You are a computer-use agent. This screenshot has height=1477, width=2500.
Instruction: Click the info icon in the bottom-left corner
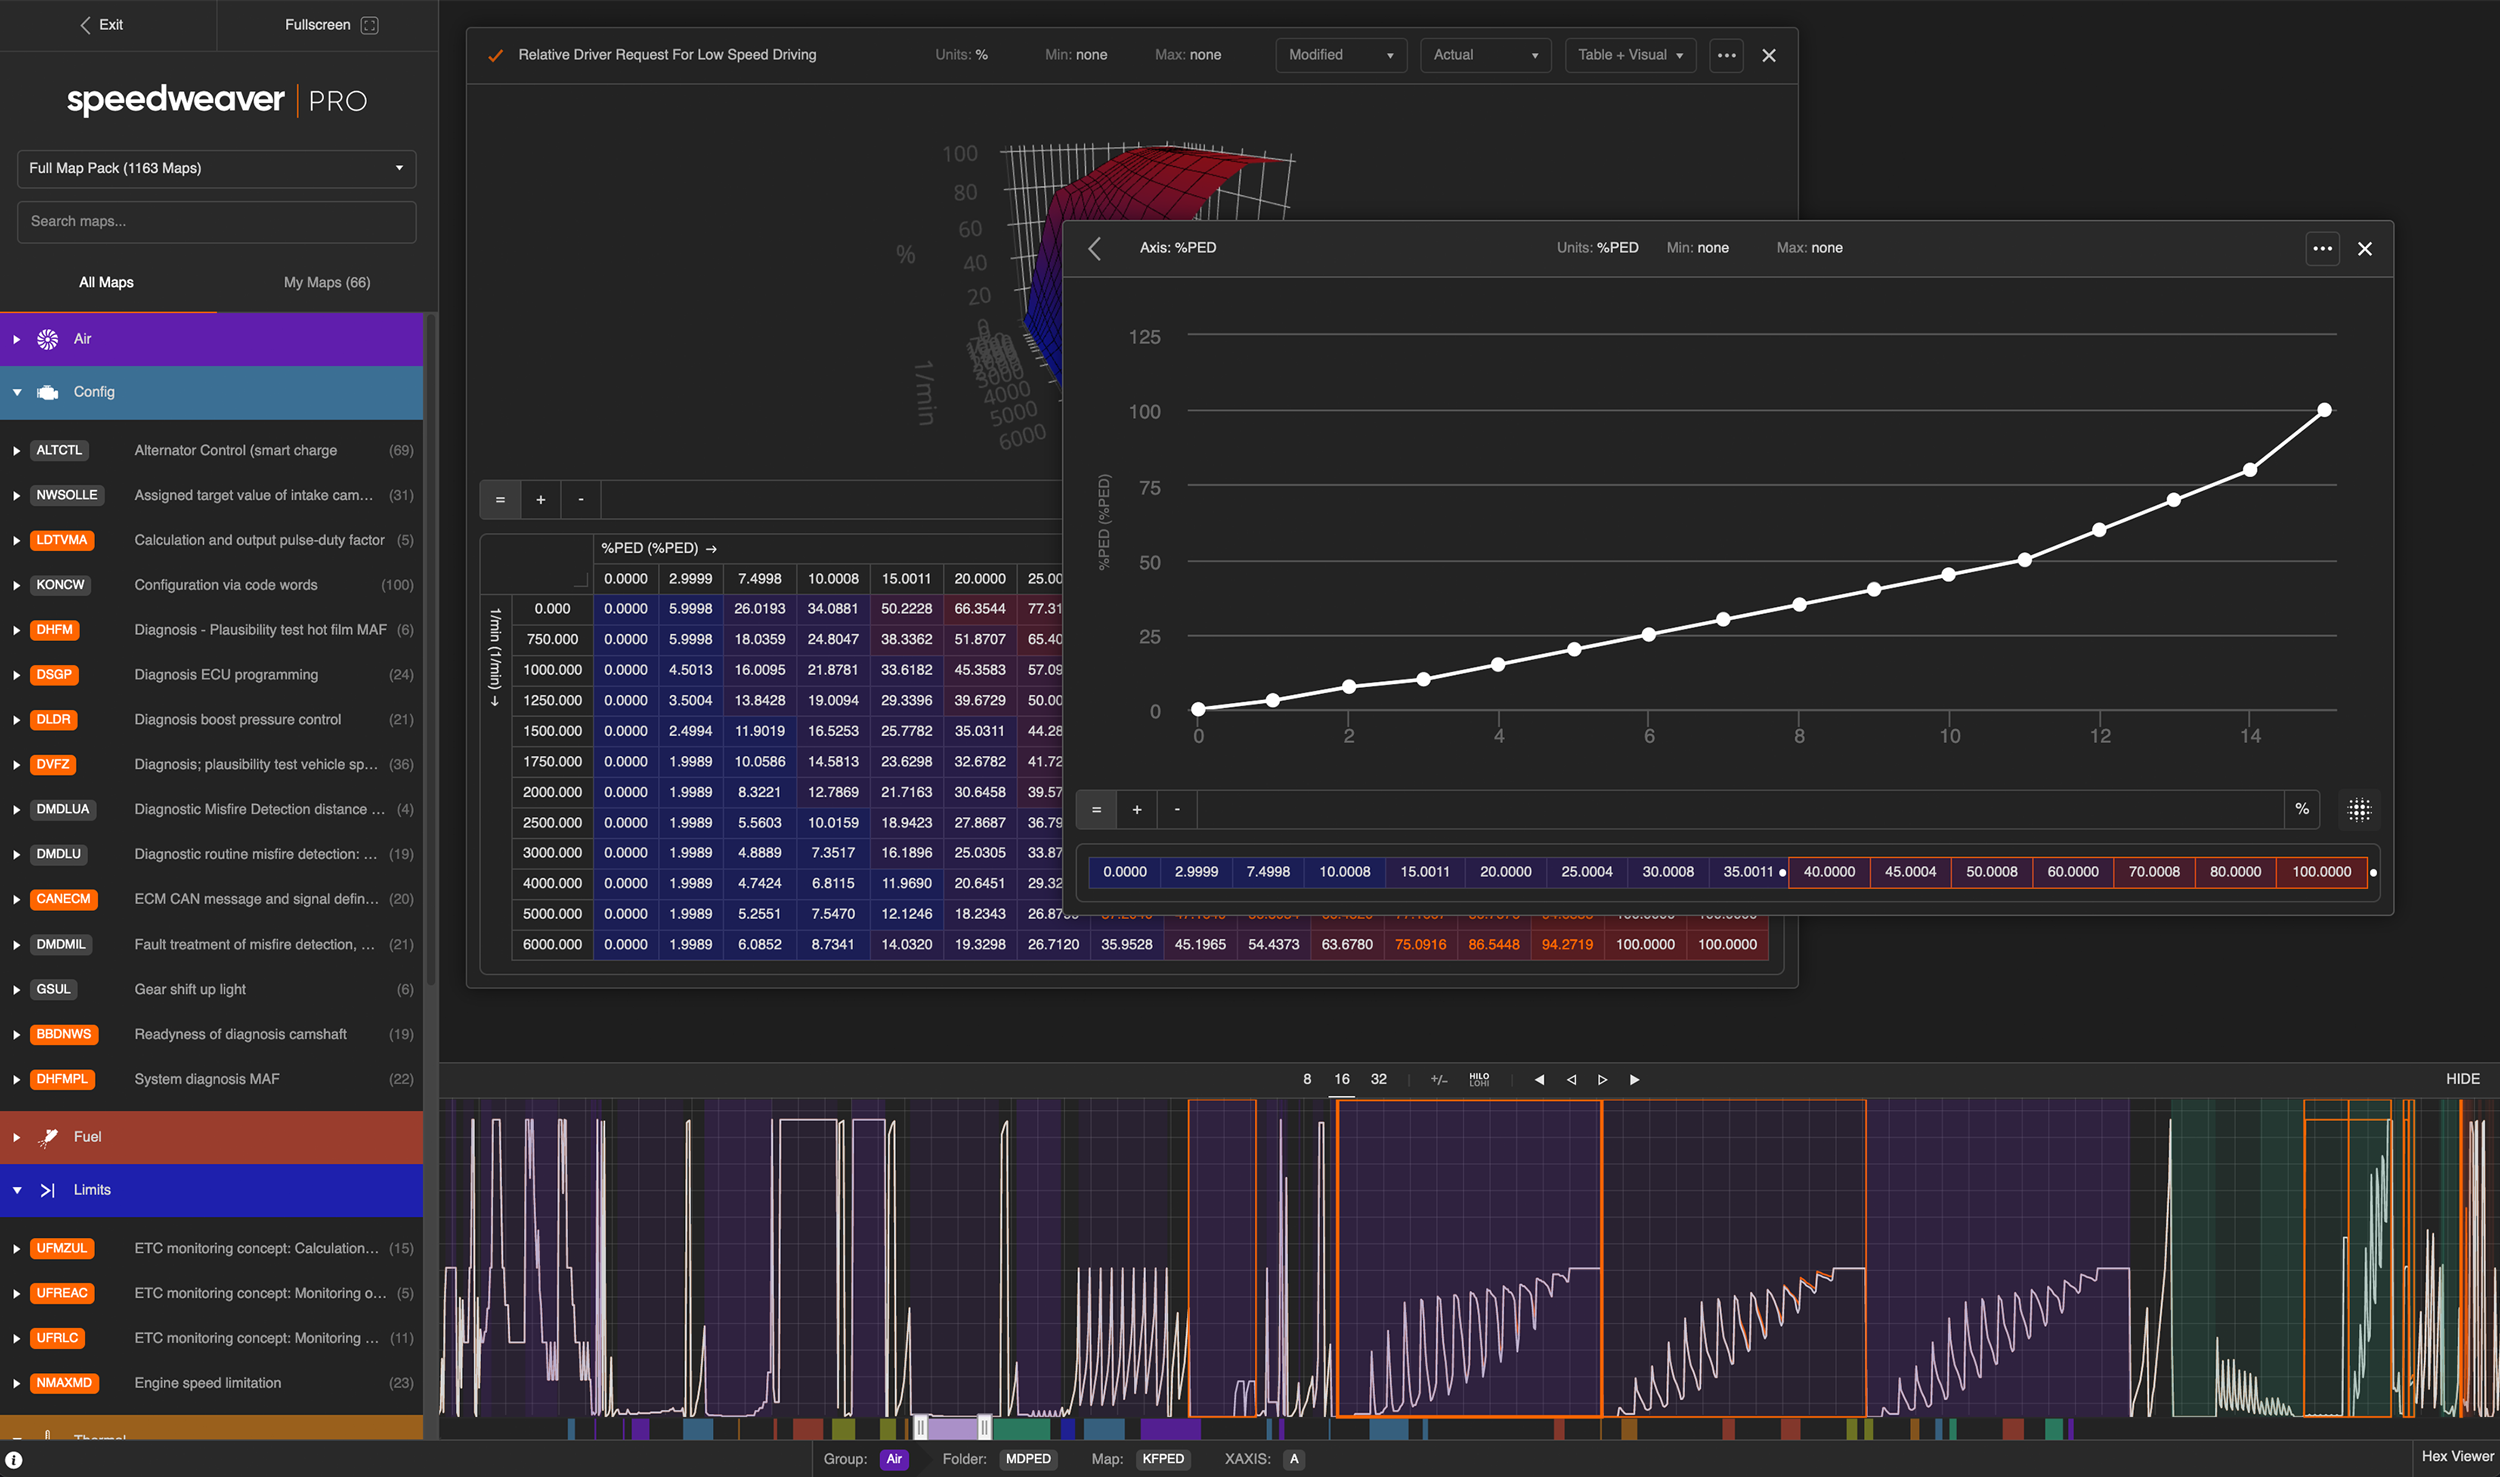click(14, 1459)
